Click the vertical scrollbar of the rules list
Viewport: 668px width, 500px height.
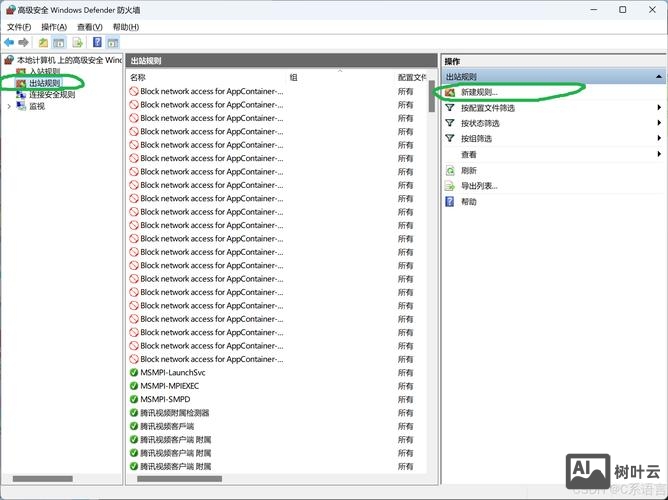[x=432, y=96]
